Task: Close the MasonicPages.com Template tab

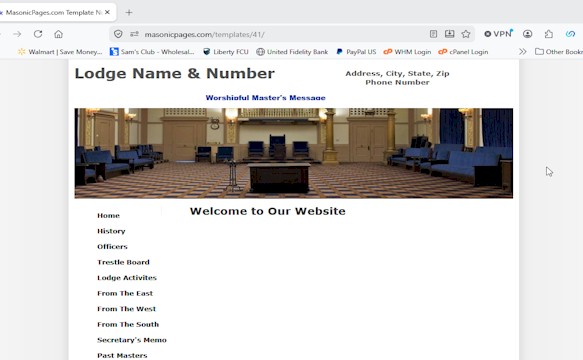Action: [x=107, y=12]
